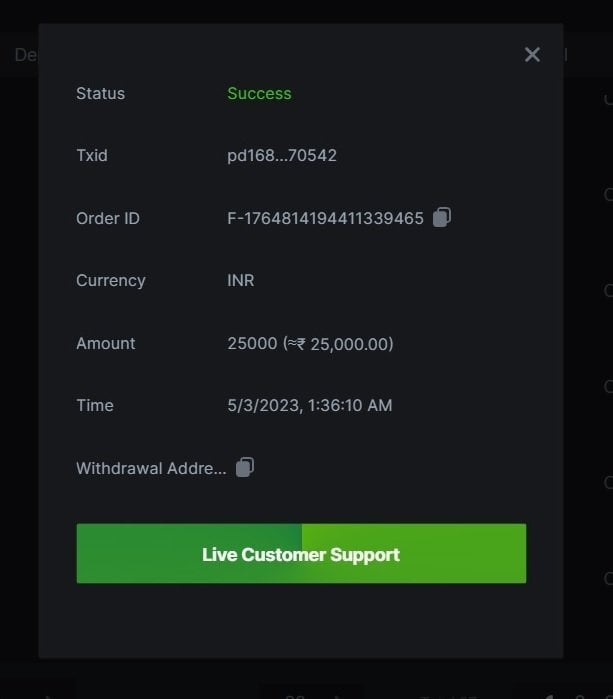This screenshot has width=613, height=699.
Task: Open Live Customer Support chat
Action: pyautogui.click(x=301, y=554)
